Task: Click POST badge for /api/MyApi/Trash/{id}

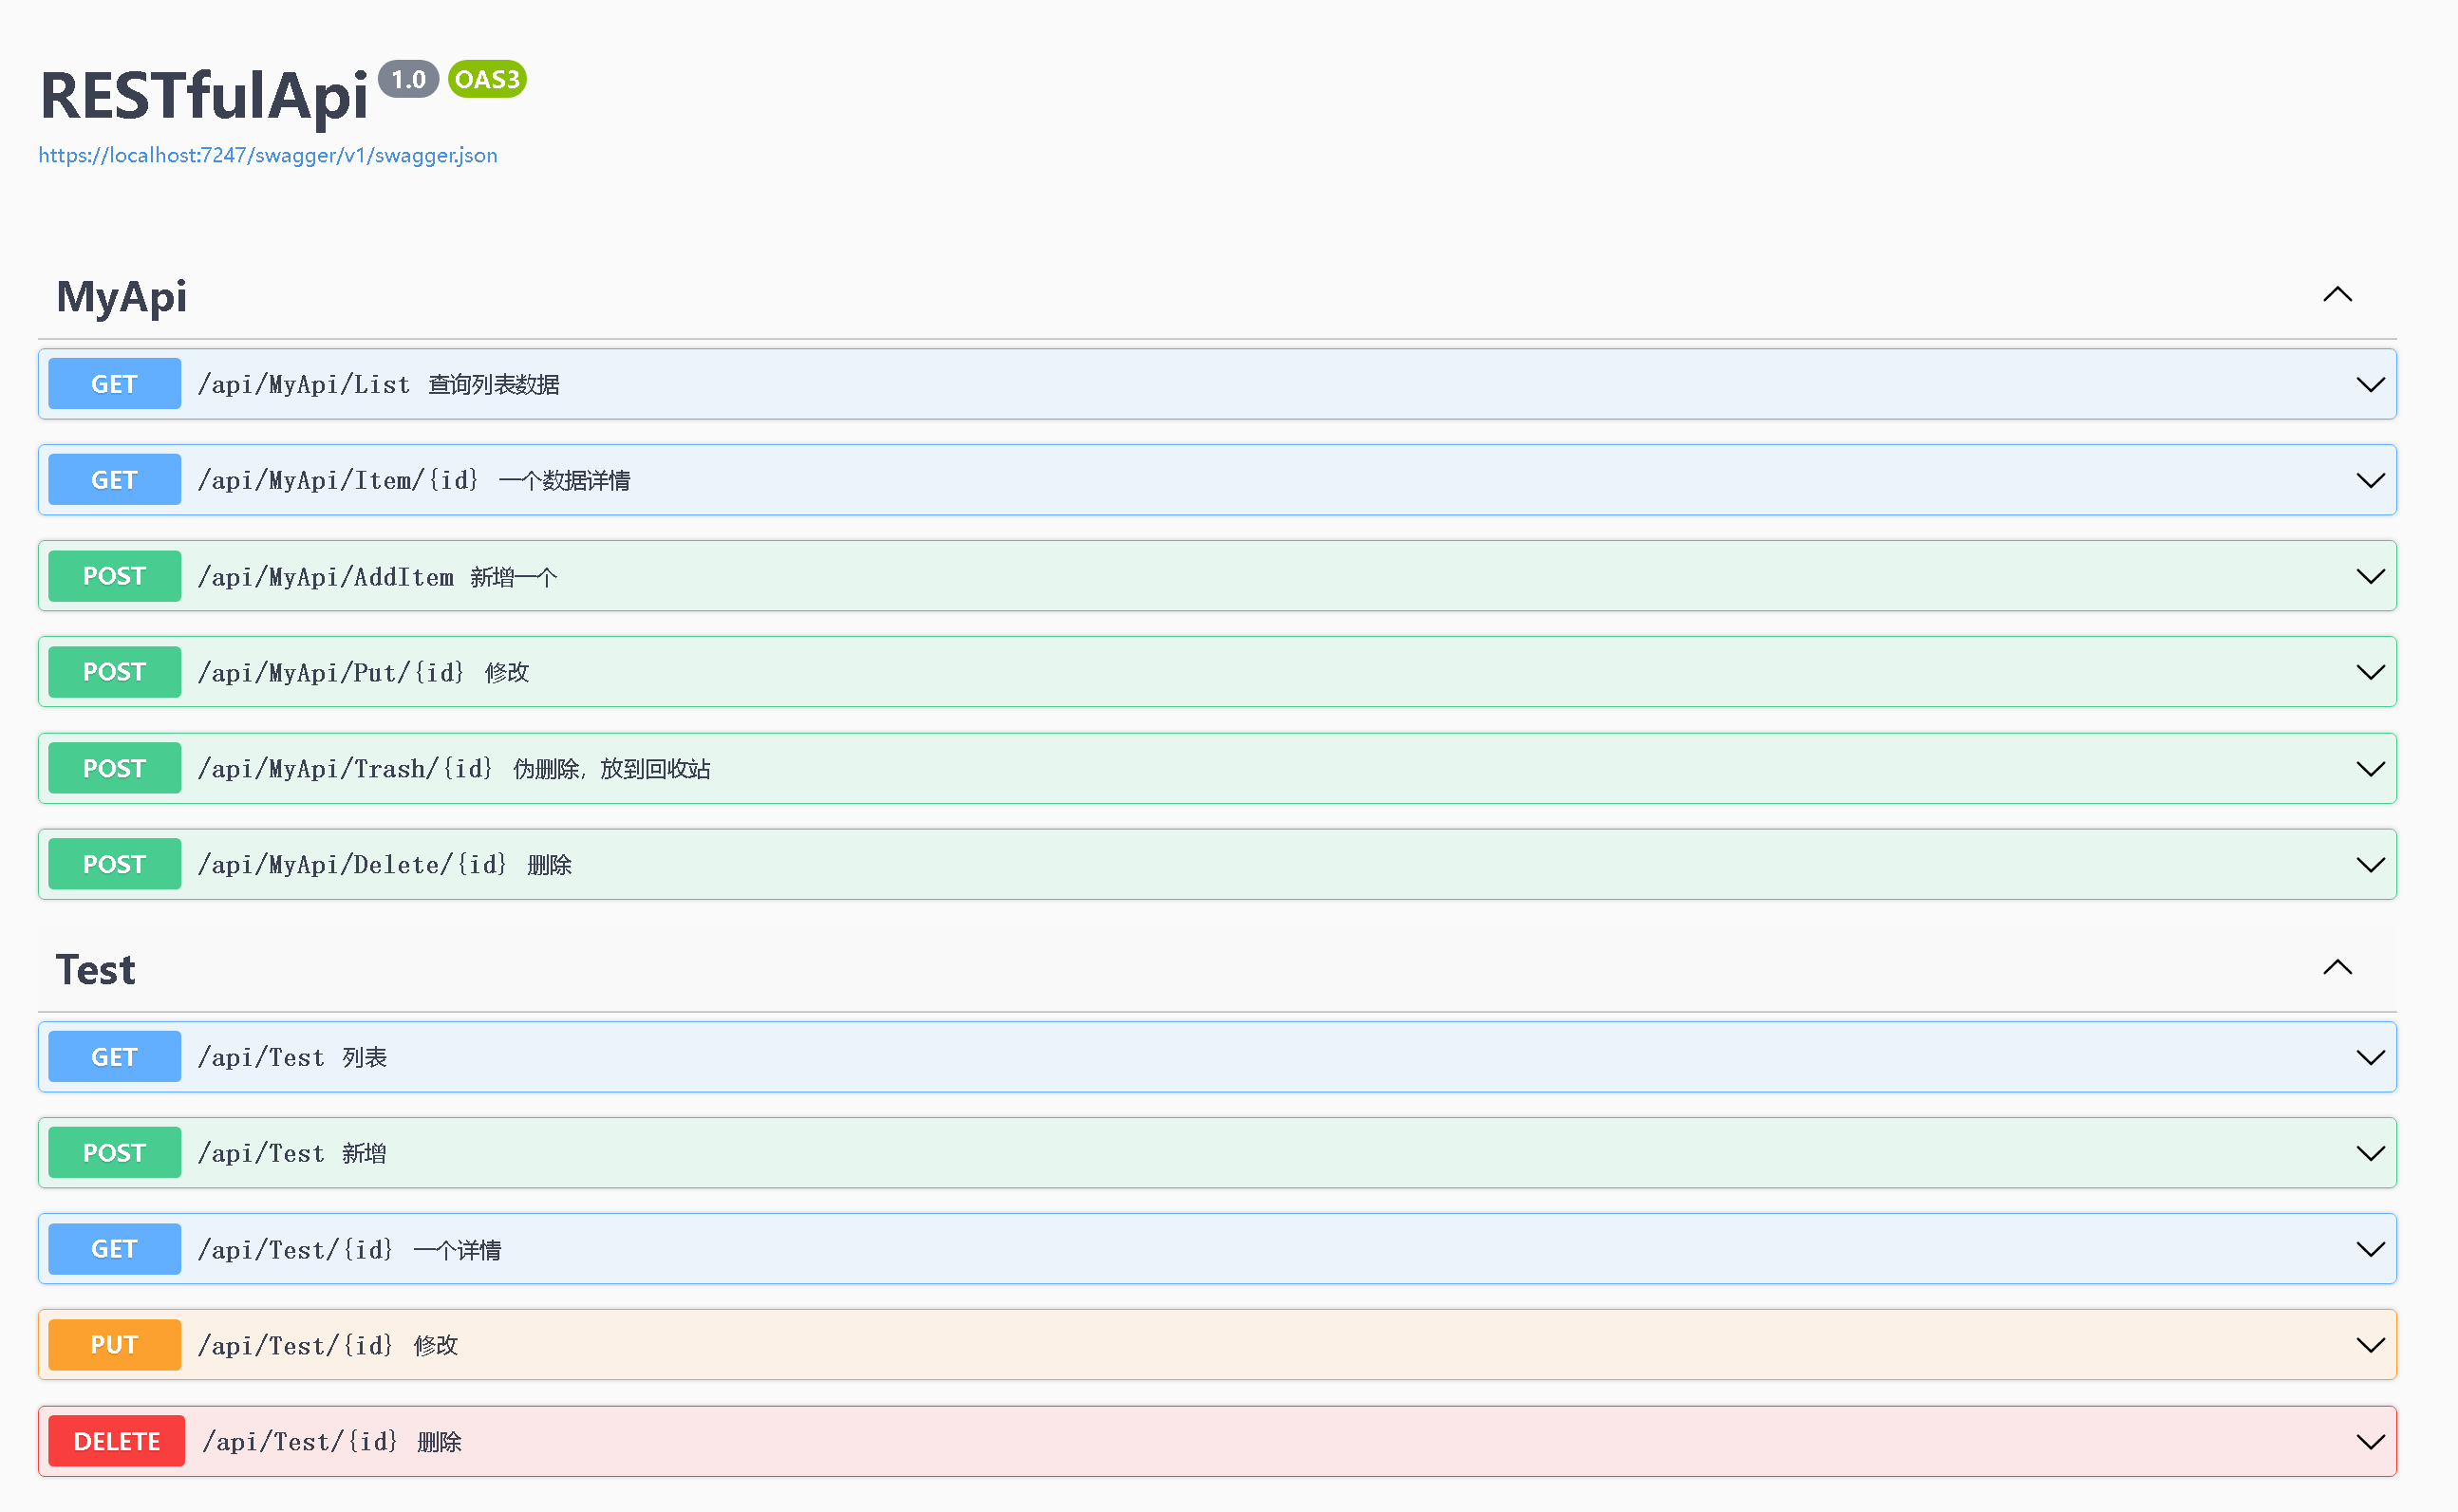Action: point(114,768)
